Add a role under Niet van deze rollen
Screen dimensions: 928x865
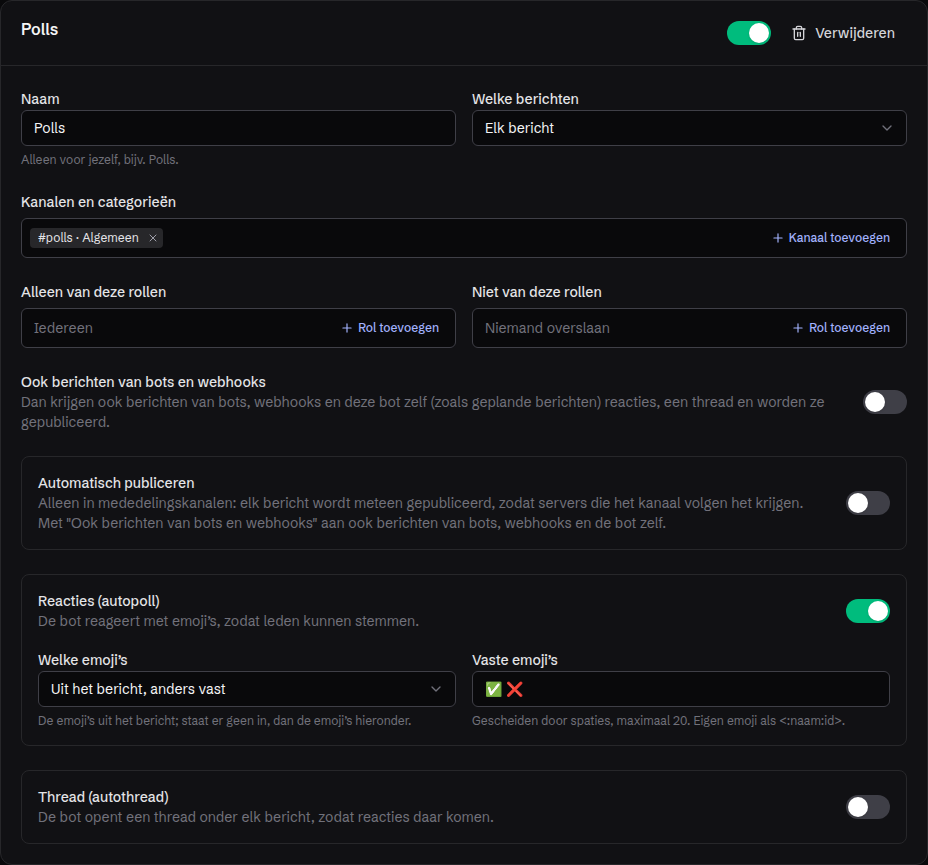[x=842, y=328]
